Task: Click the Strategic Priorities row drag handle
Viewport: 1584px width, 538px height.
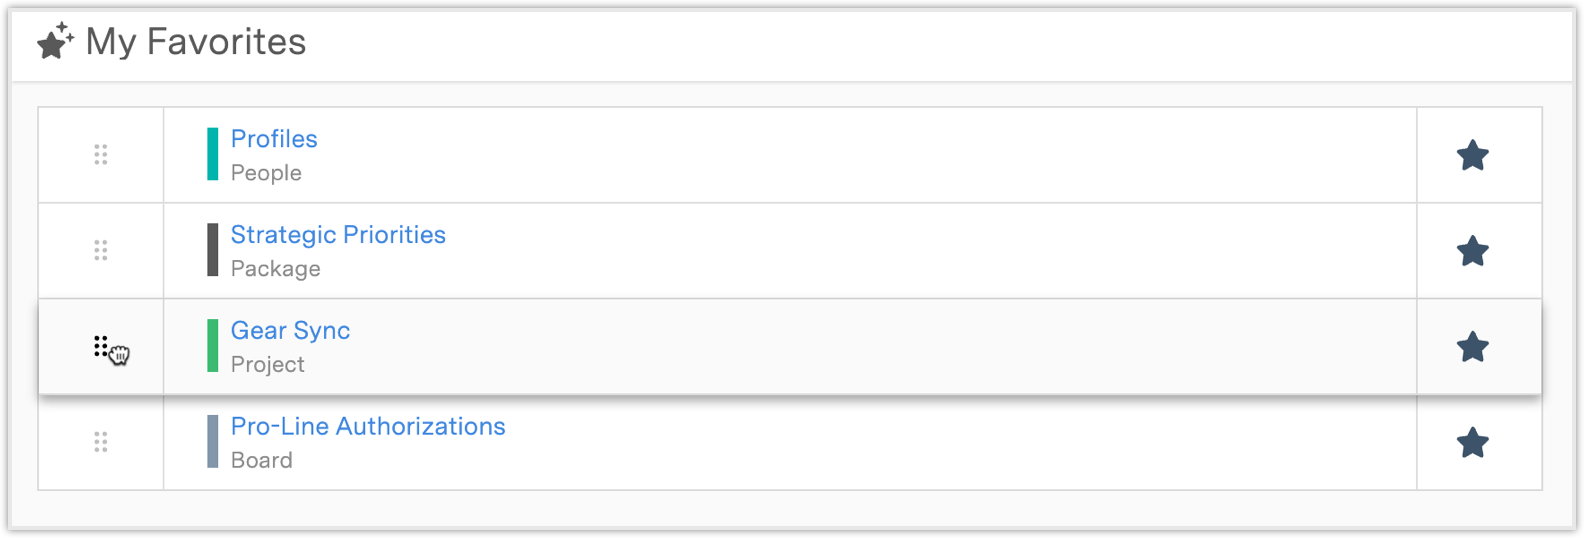Action: click(x=101, y=250)
